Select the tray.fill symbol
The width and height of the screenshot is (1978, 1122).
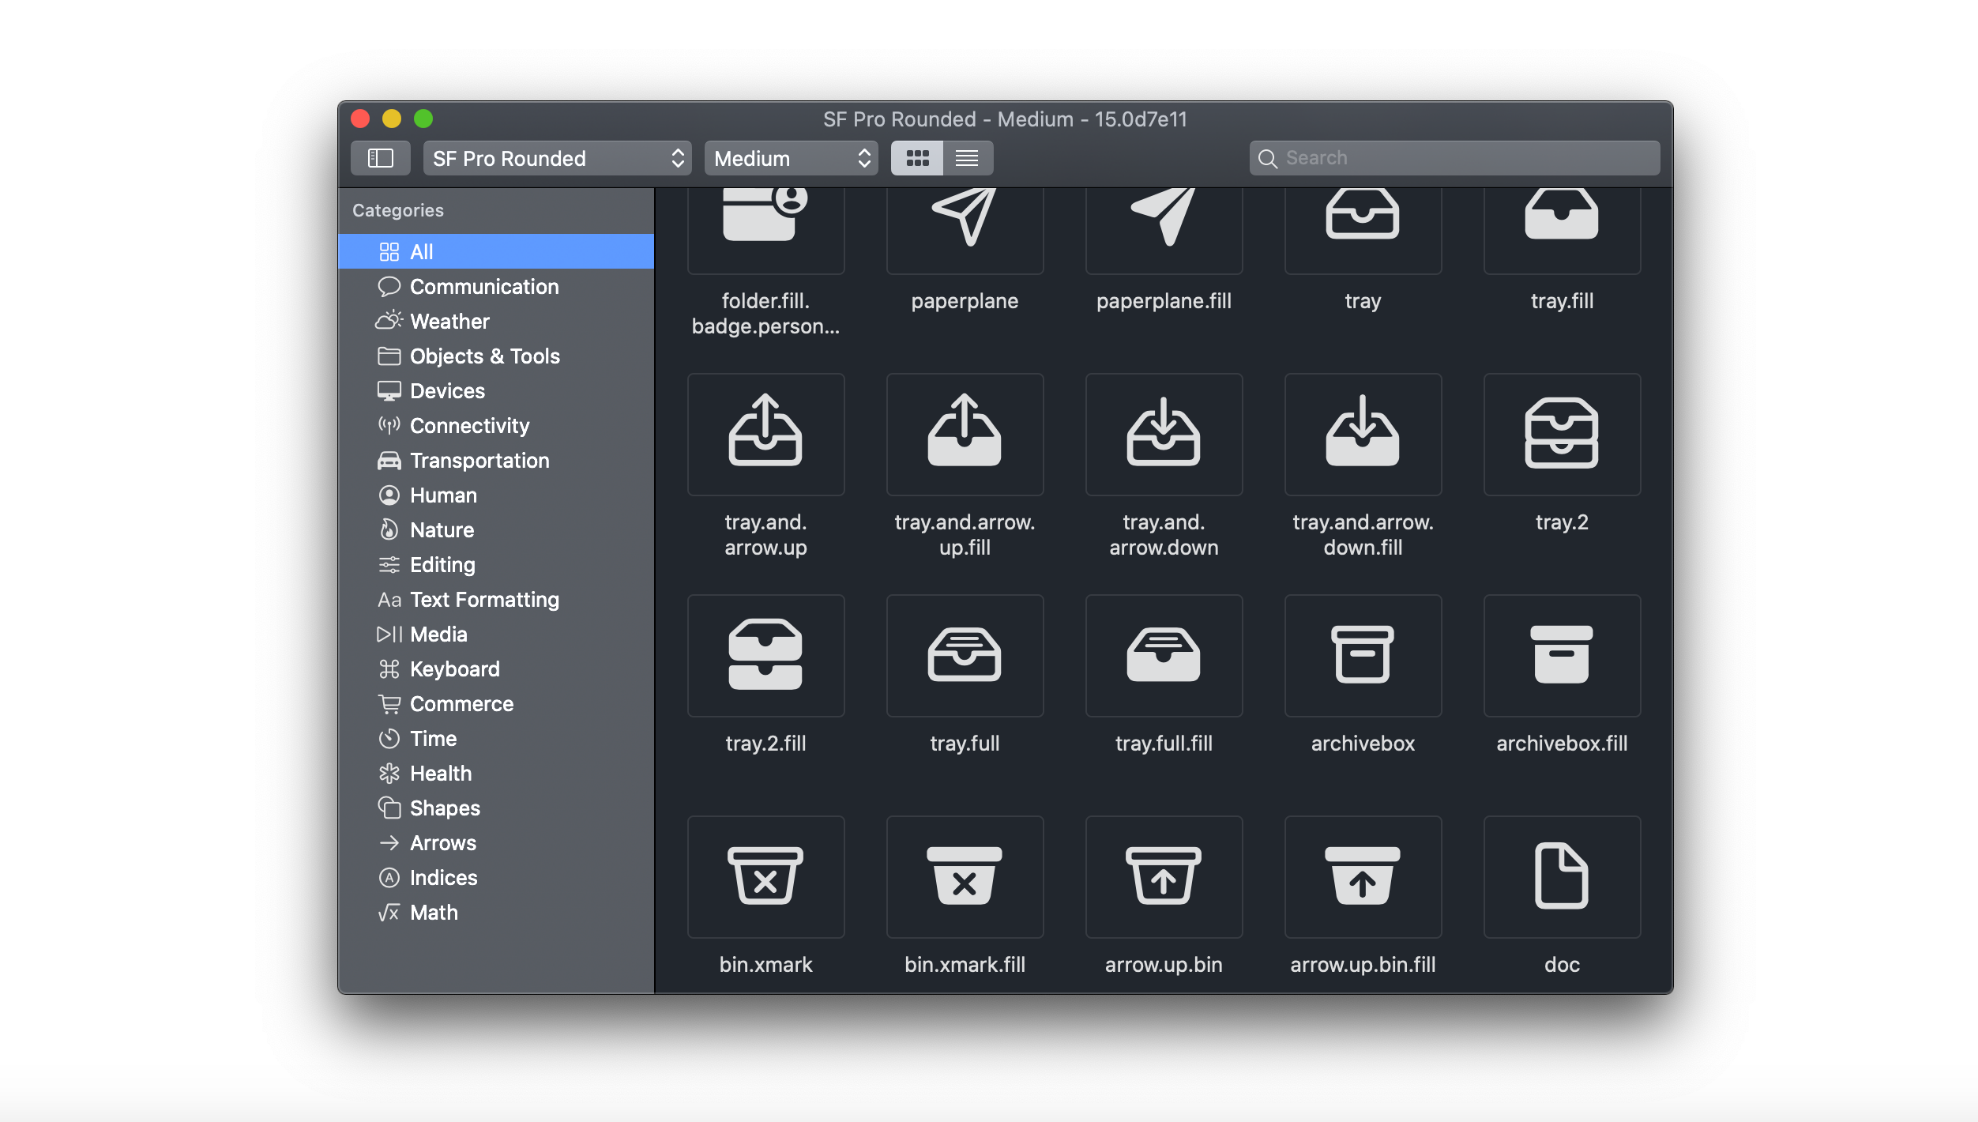click(x=1562, y=230)
